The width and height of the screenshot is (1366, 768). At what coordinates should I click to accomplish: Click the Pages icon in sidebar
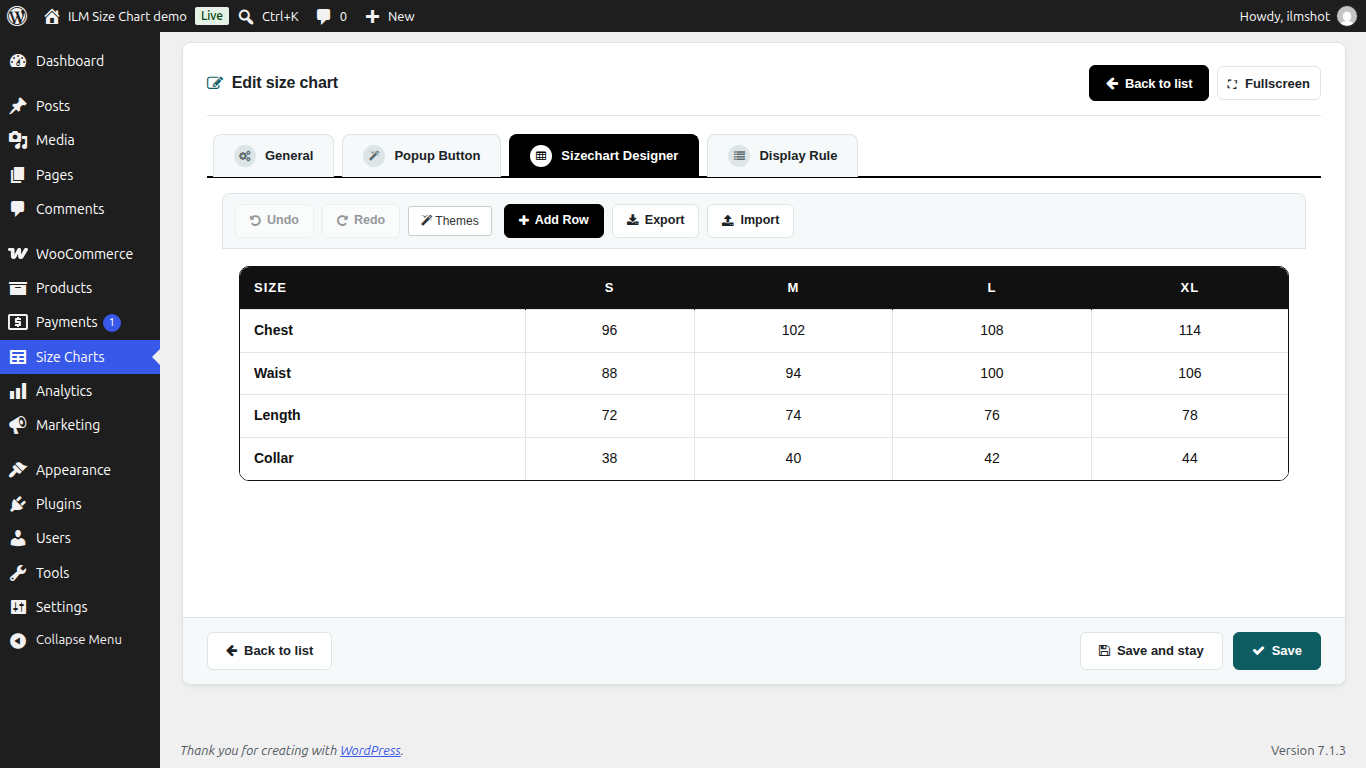[18, 175]
